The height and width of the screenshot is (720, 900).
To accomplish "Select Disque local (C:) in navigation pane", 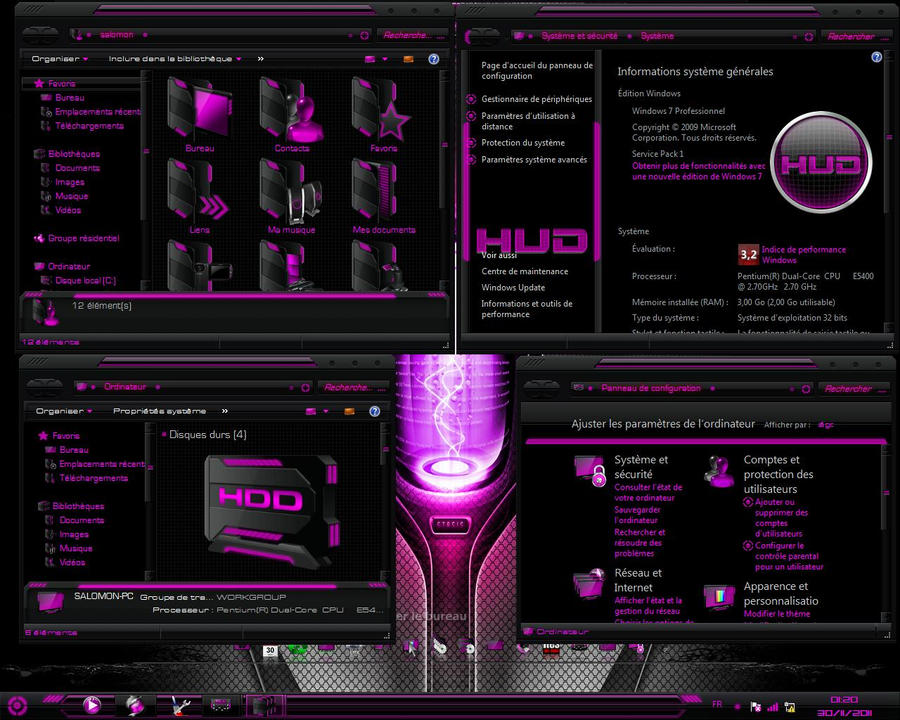I will [x=86, y=281].
